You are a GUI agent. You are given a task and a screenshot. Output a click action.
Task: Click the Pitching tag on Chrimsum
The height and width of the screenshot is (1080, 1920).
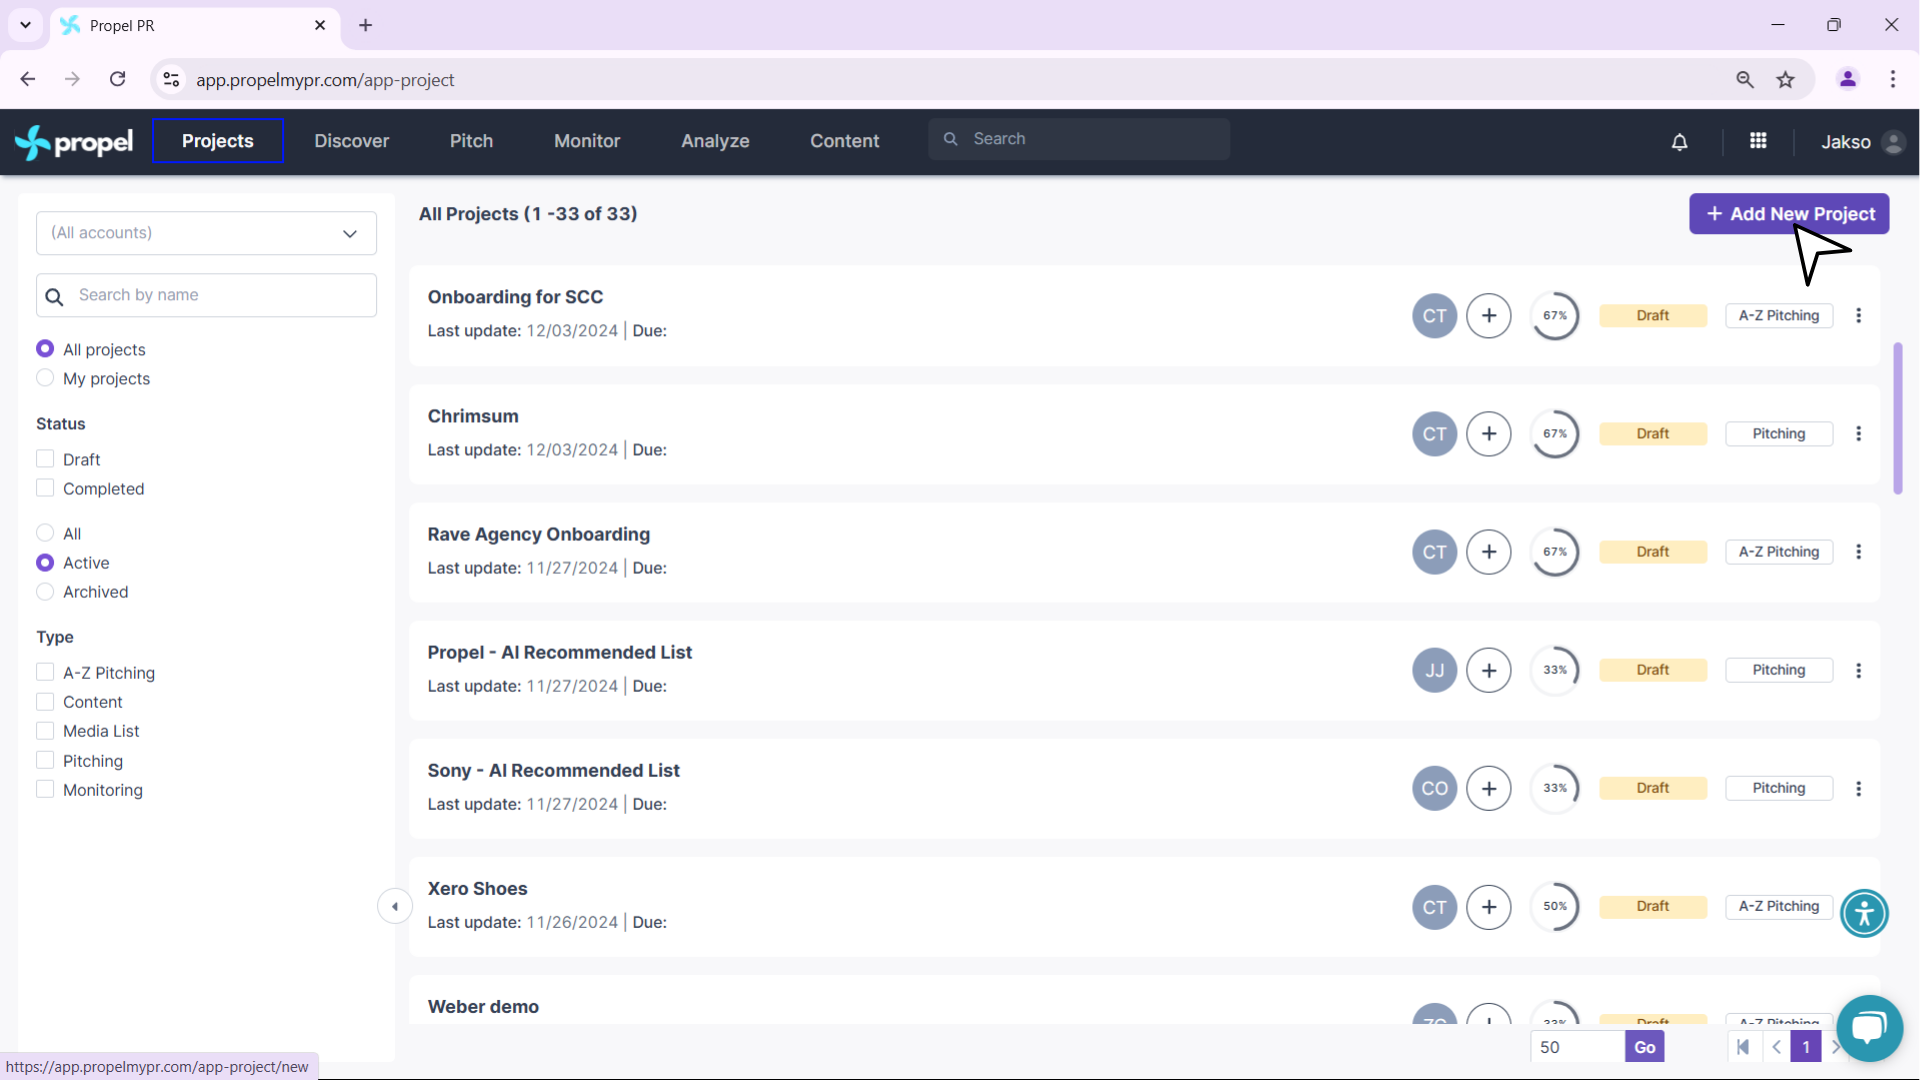[1779, 434]
